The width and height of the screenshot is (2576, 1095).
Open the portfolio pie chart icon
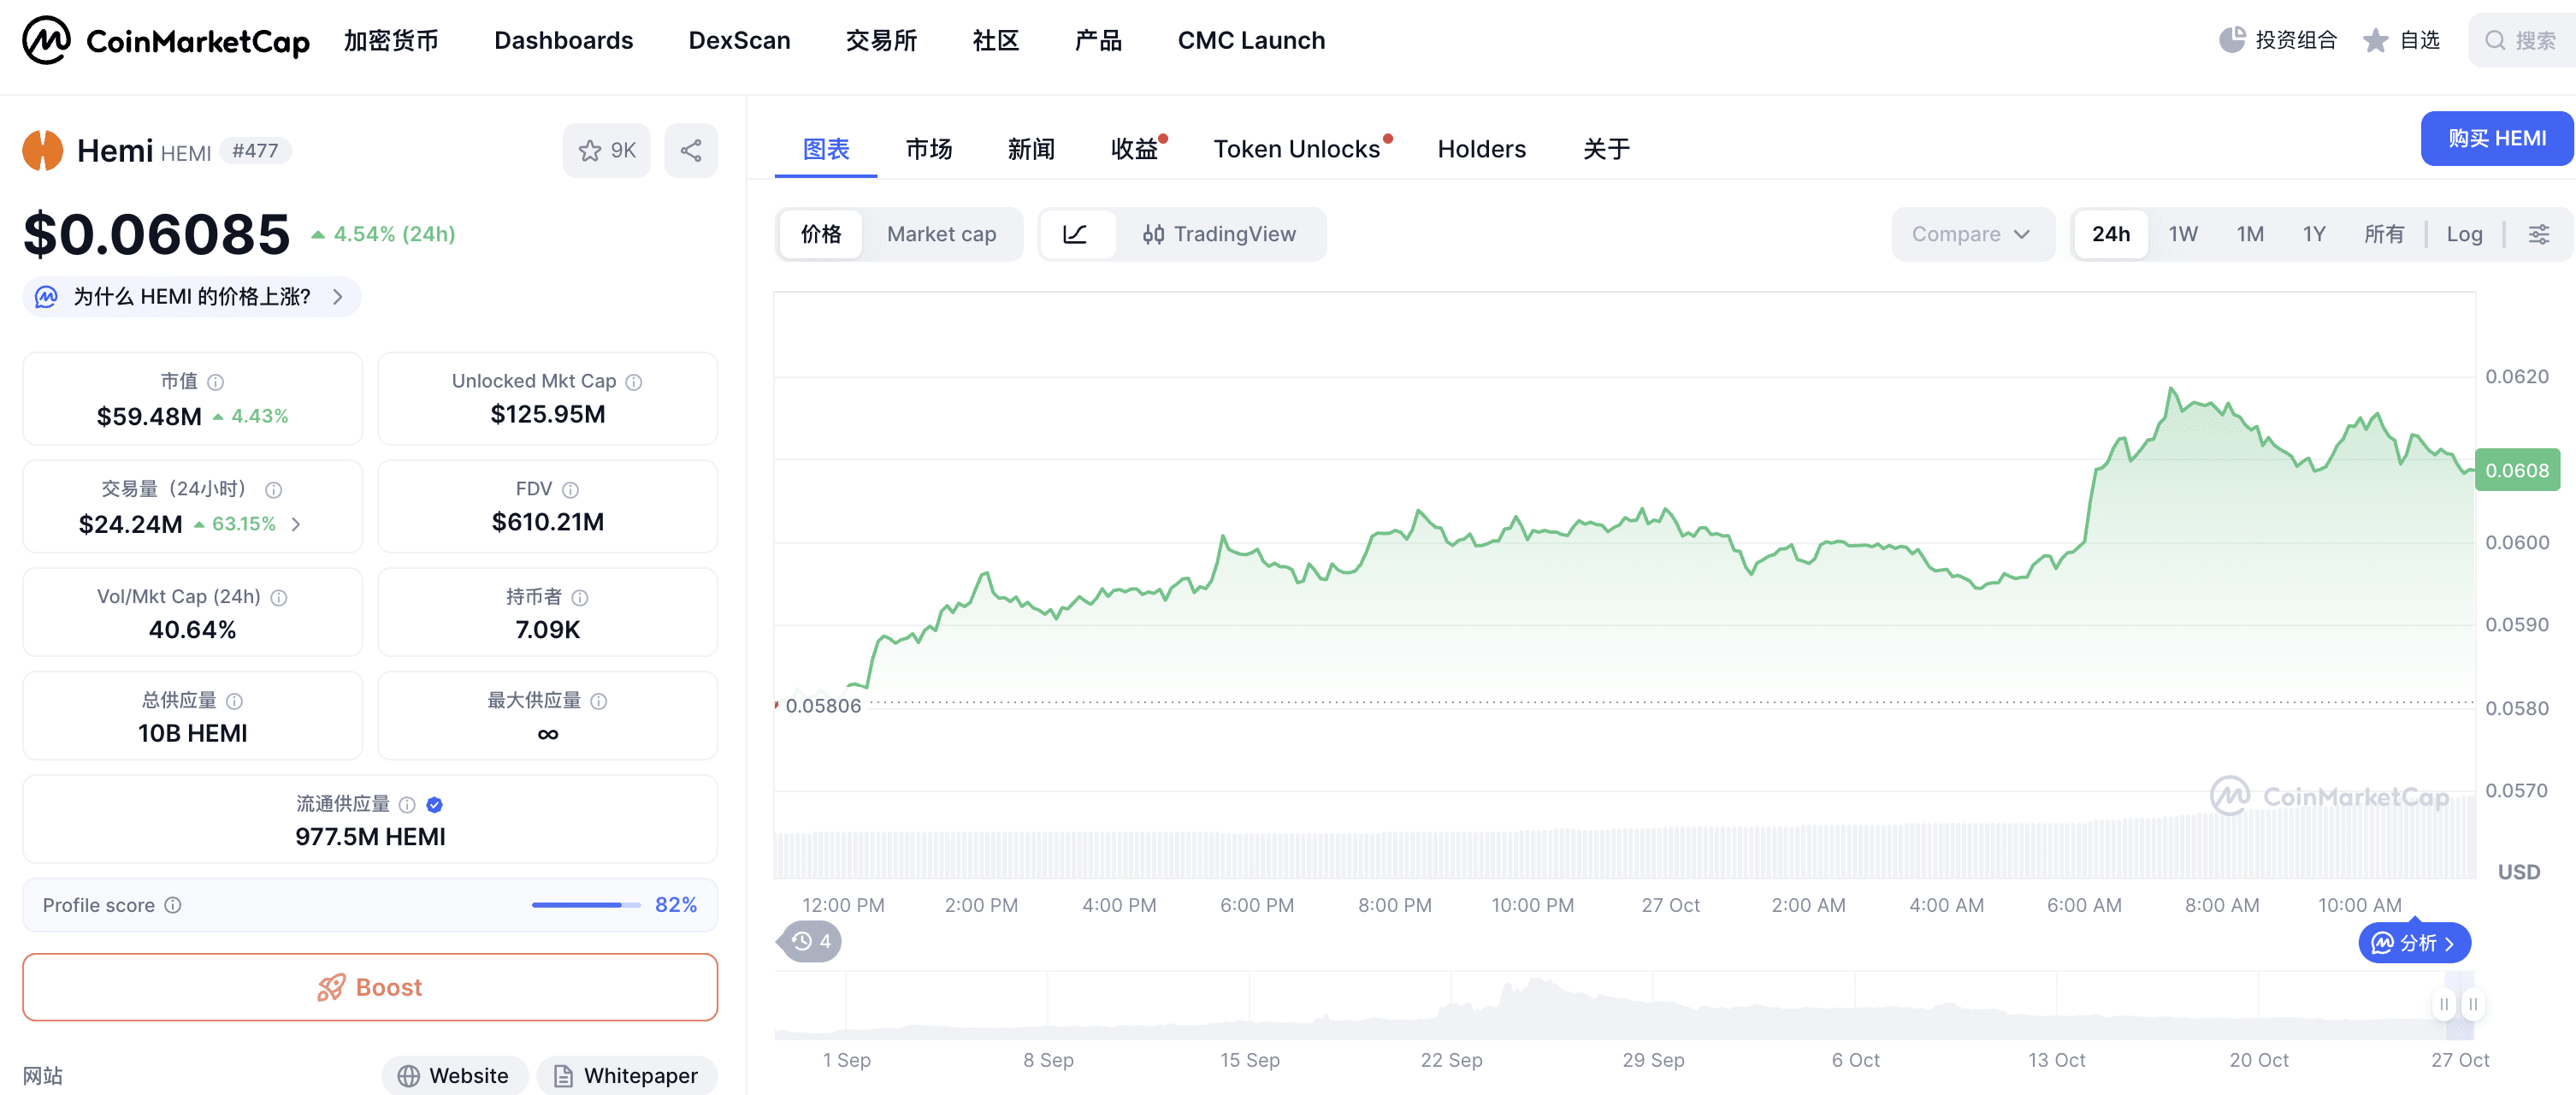[x=2231, y=40]
